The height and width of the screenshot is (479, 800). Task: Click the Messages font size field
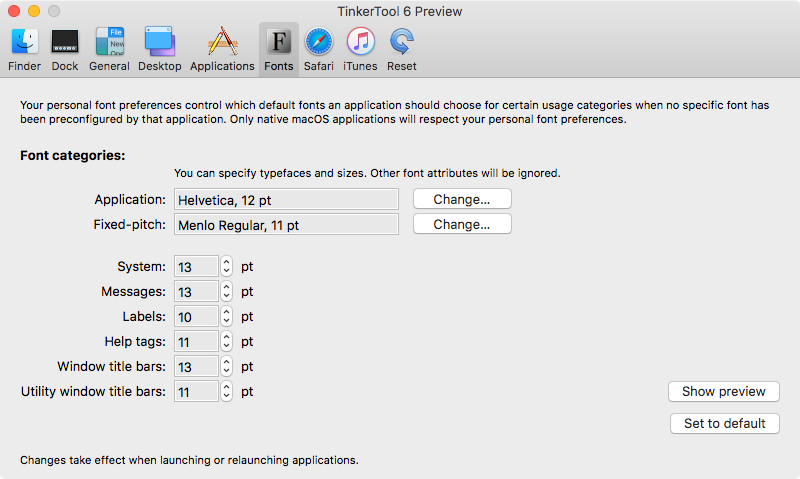tap(196, 291)
